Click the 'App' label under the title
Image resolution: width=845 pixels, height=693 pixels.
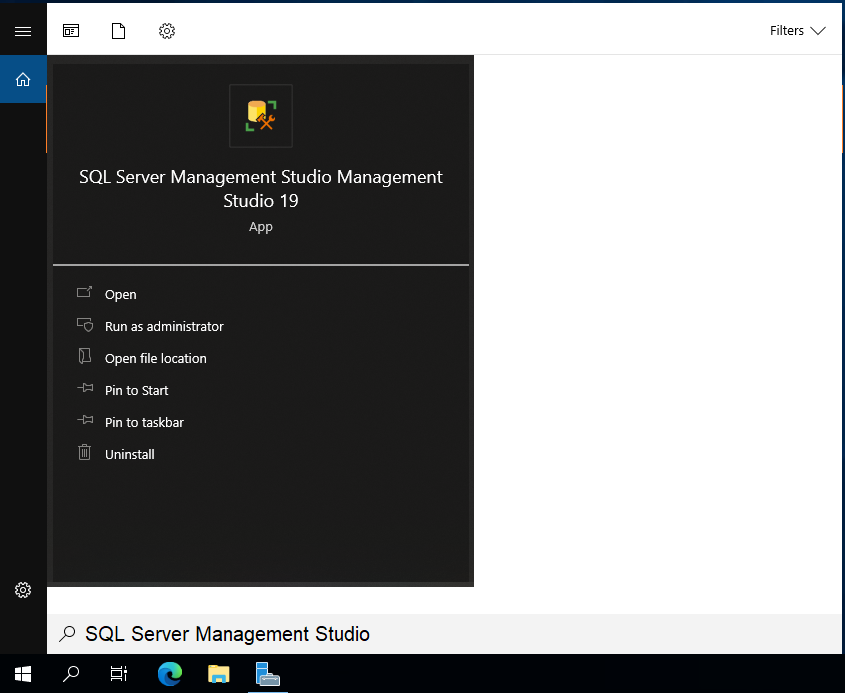click(261, 227)
